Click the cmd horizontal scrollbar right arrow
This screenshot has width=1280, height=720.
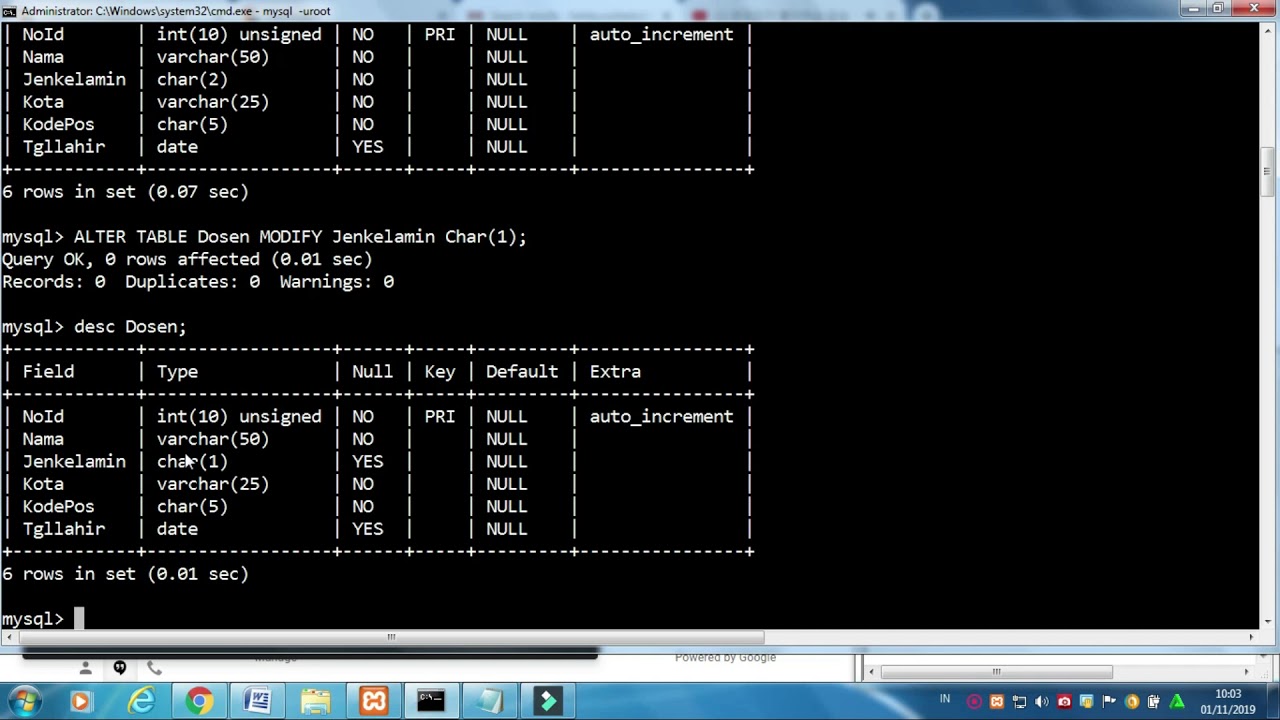[x=1251, y=637]
